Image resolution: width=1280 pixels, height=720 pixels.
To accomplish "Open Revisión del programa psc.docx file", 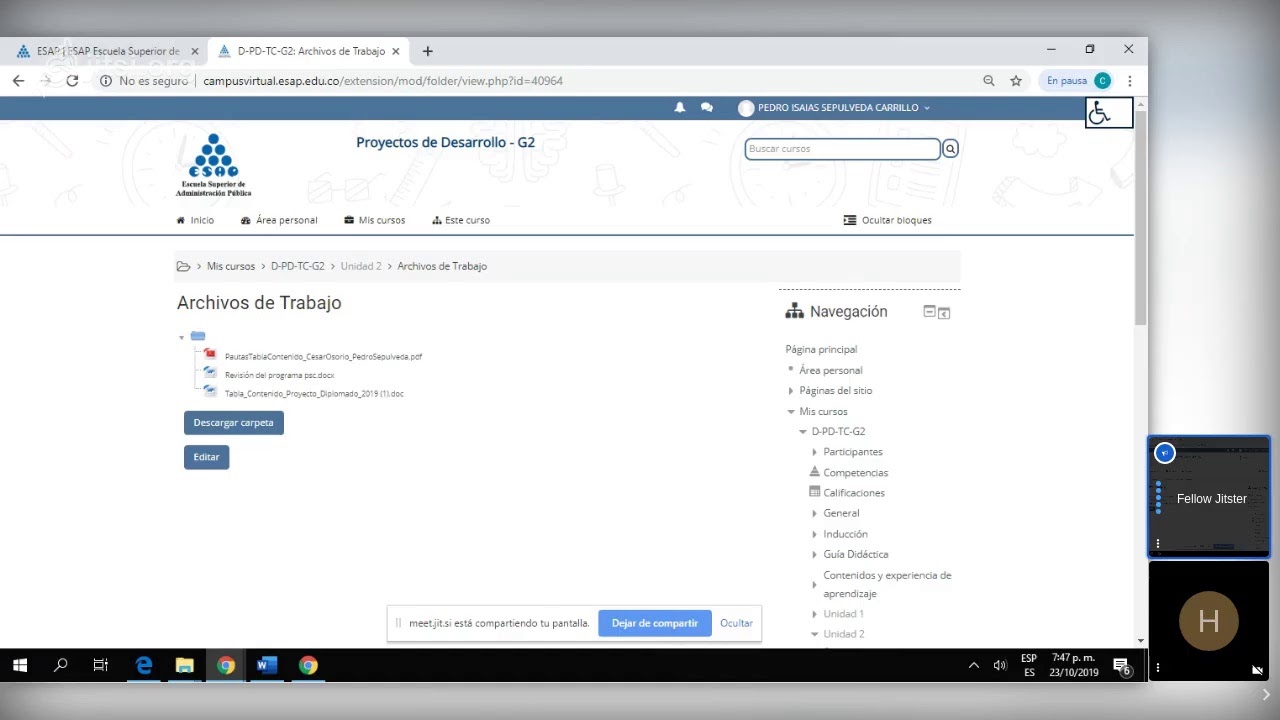I will tap(279, 375).
